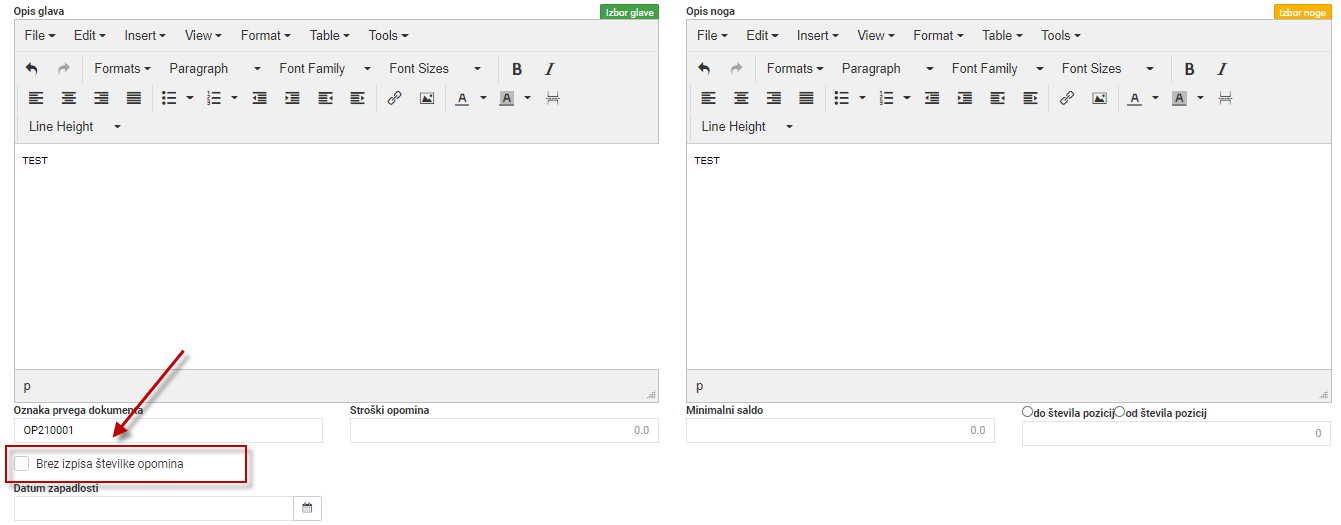Open Format menu in Opis noga editor
1341x525 pixels.
click(x=938, y=35)
